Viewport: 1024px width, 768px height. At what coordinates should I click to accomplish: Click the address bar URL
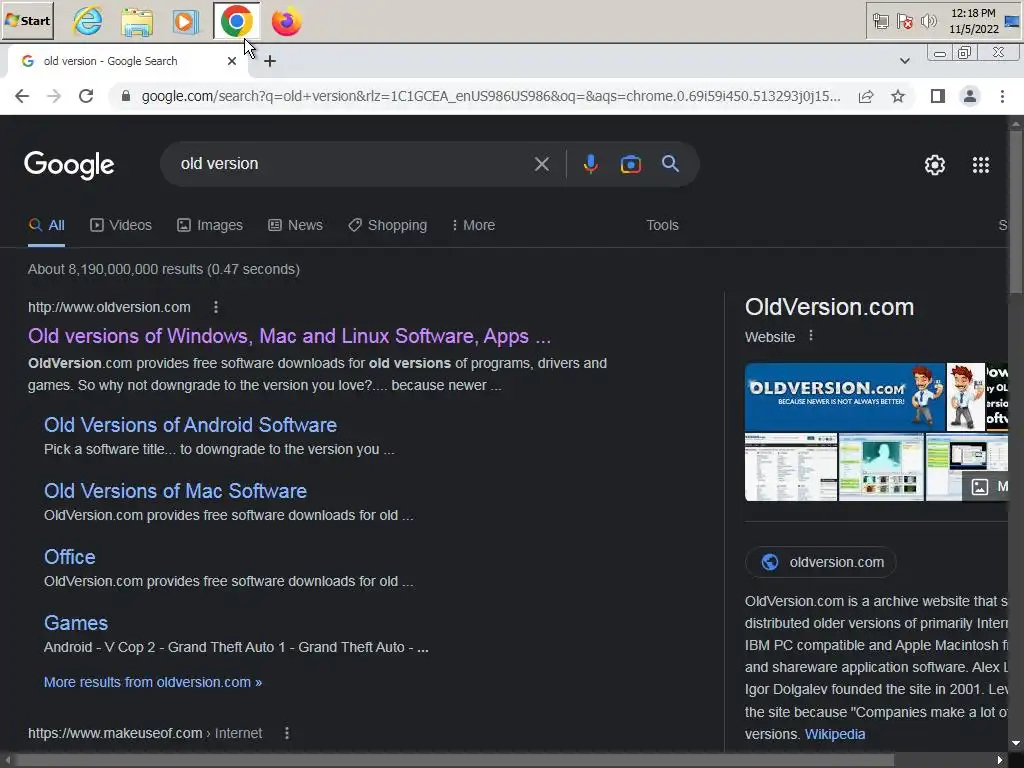(x=490, y=96)
